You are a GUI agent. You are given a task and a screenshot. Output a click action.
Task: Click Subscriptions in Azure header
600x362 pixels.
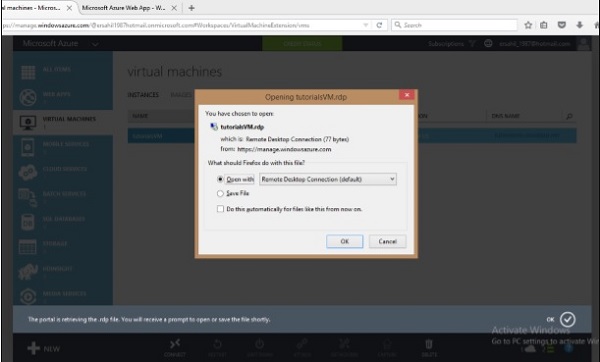[x=446, y=44]
